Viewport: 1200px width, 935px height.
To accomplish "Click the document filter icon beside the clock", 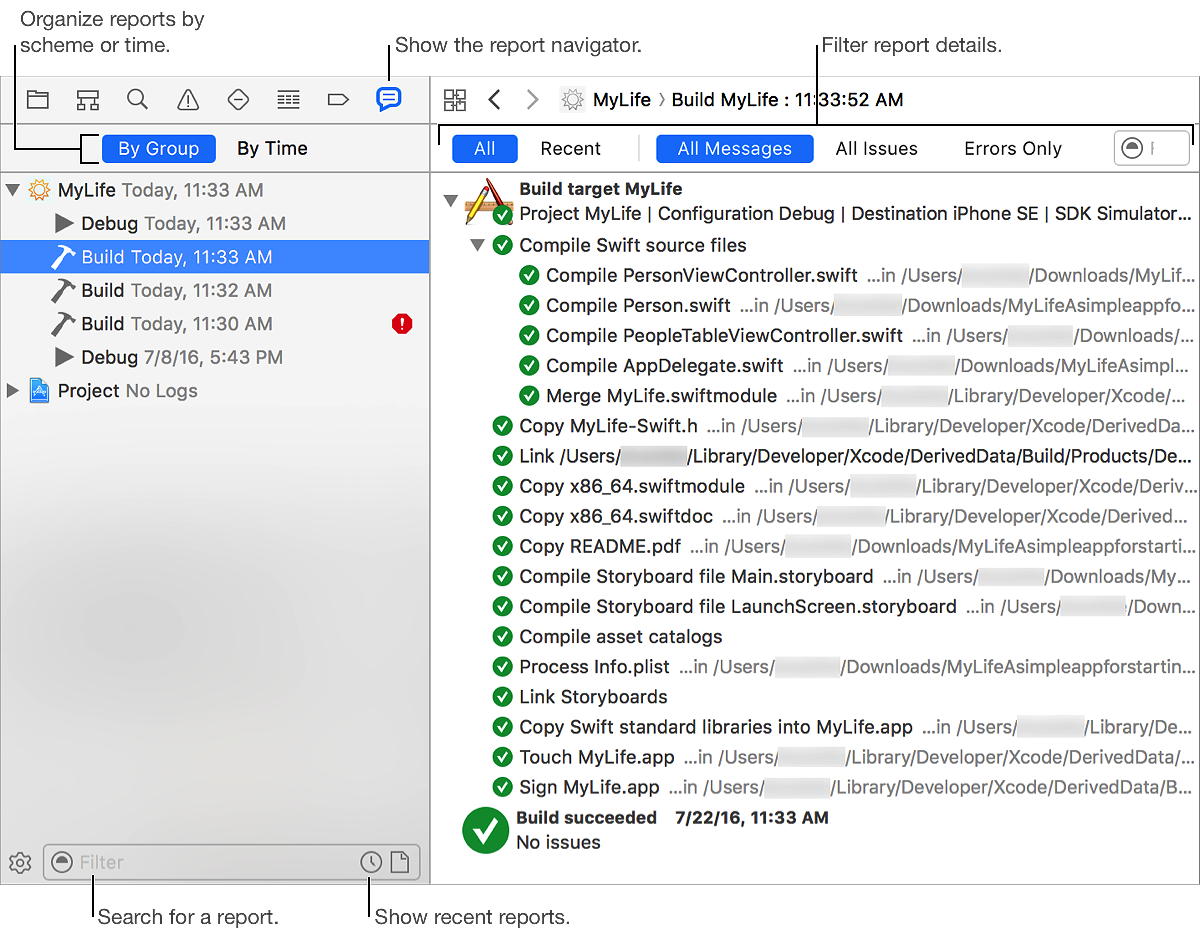I will 400,862.
